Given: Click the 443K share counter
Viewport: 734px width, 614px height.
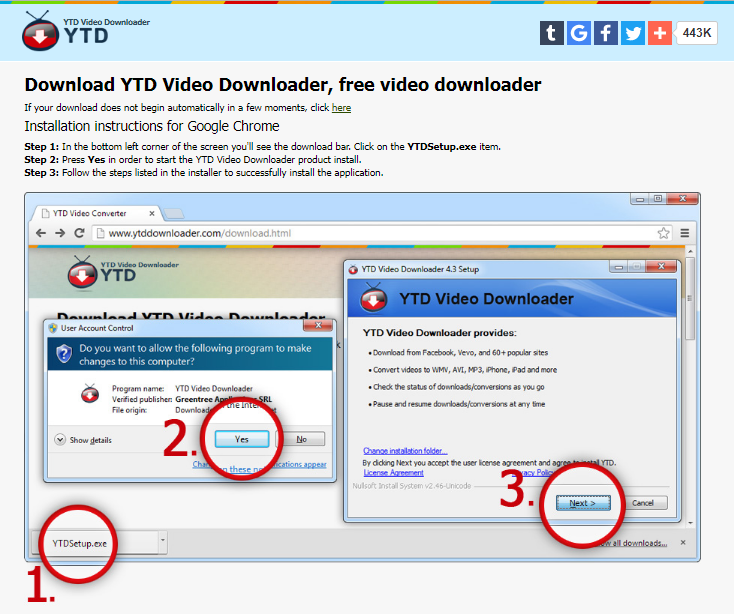Looking at the screenshot, I should coord(697,33).
